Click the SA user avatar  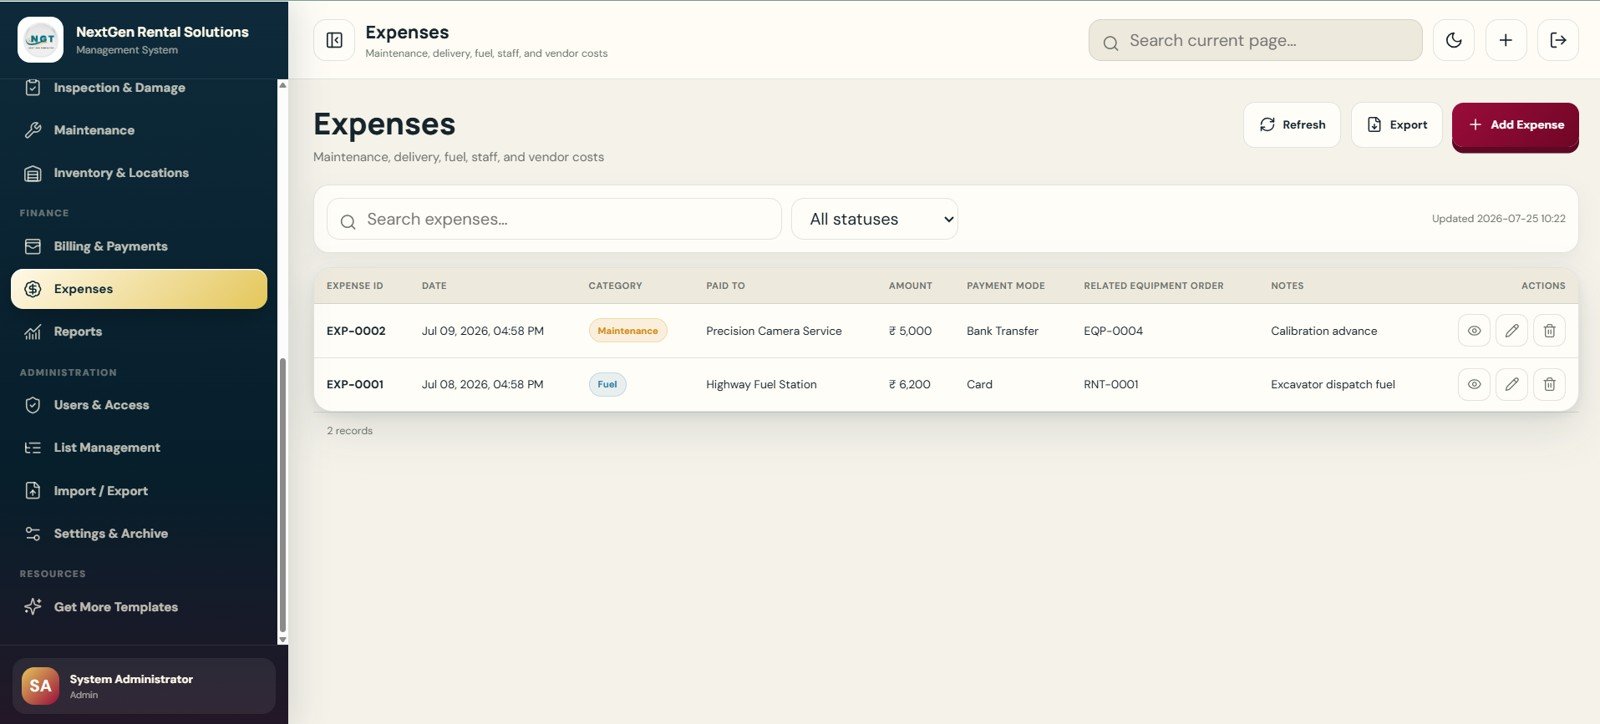[x=40, y=686]
